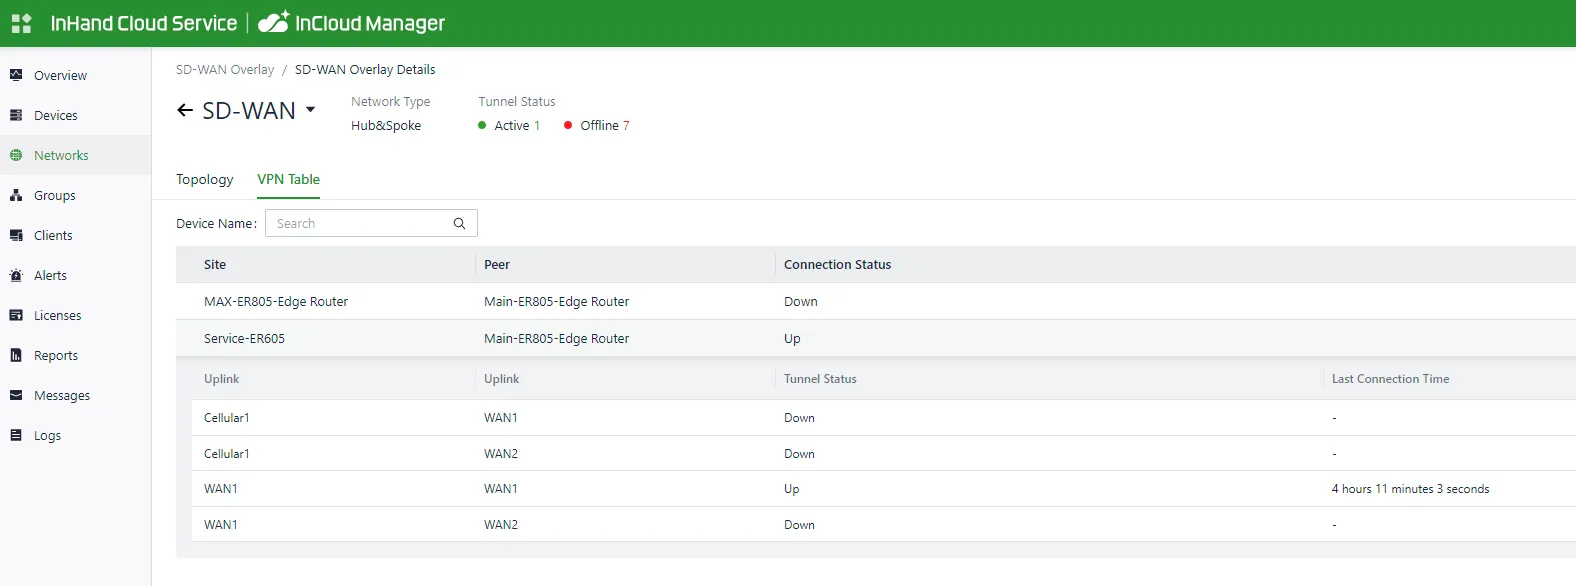
Task: Click the Networks globe icon
Action: (16, 155)
